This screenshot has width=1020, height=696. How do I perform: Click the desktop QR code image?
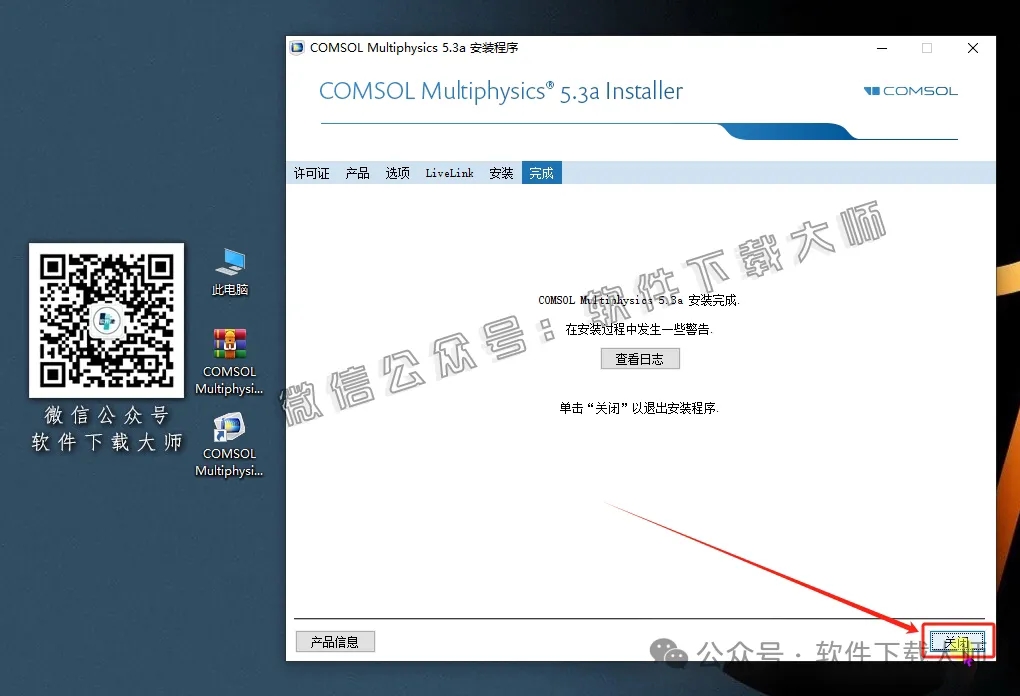click(x=106, y=320)
